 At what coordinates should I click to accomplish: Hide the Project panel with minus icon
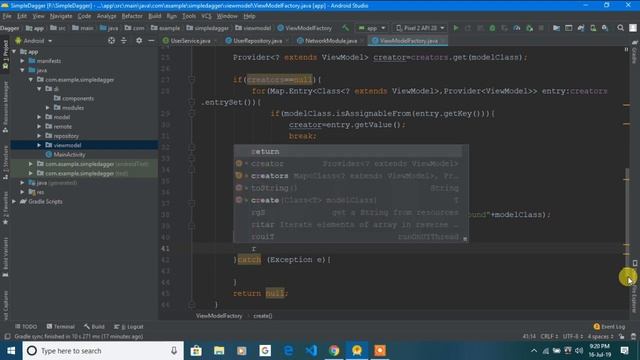151,41
